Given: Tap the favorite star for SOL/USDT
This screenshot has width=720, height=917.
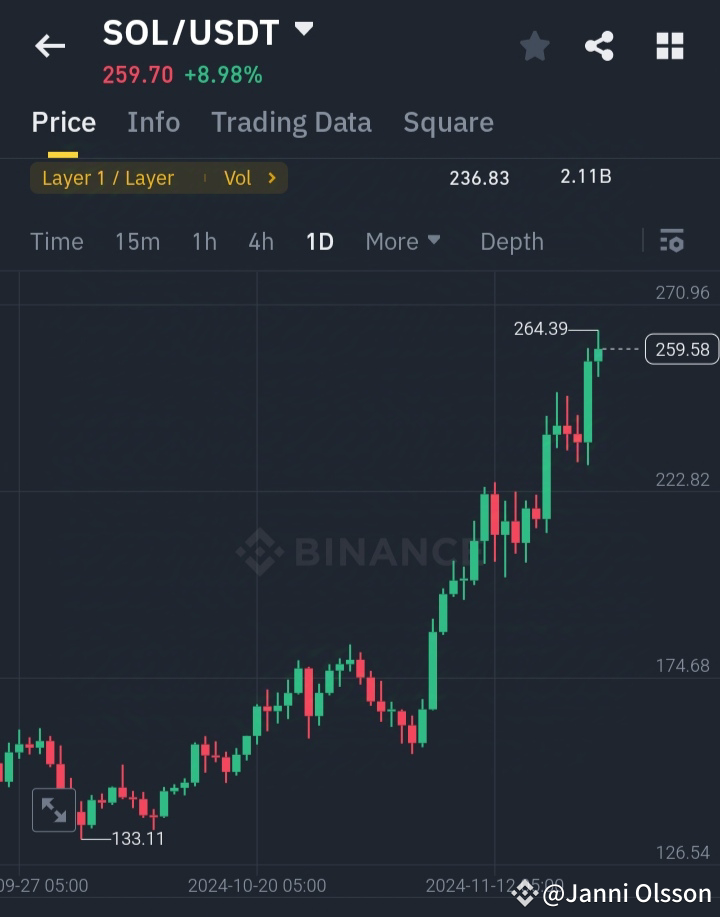Looking at the screenshot, I should [x=534, y=45].
